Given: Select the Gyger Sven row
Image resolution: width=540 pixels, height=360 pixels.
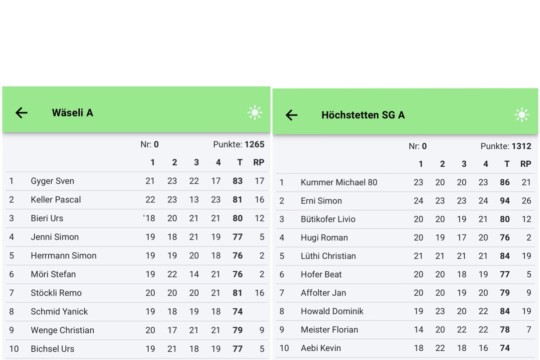Looking at the screenshot, I should point(136,181).
